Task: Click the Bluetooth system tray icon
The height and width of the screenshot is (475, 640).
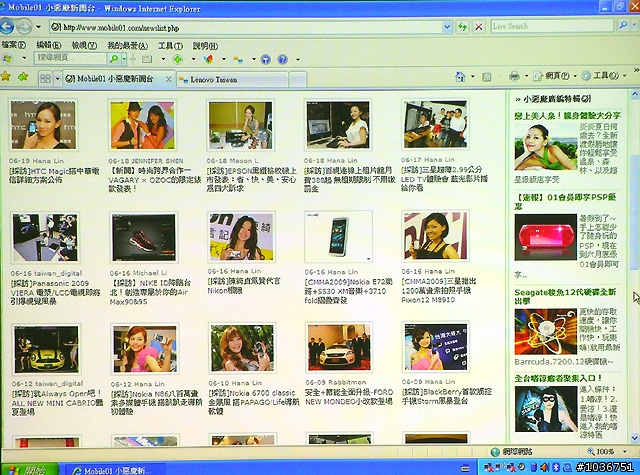Action: (x=556, y=467)
